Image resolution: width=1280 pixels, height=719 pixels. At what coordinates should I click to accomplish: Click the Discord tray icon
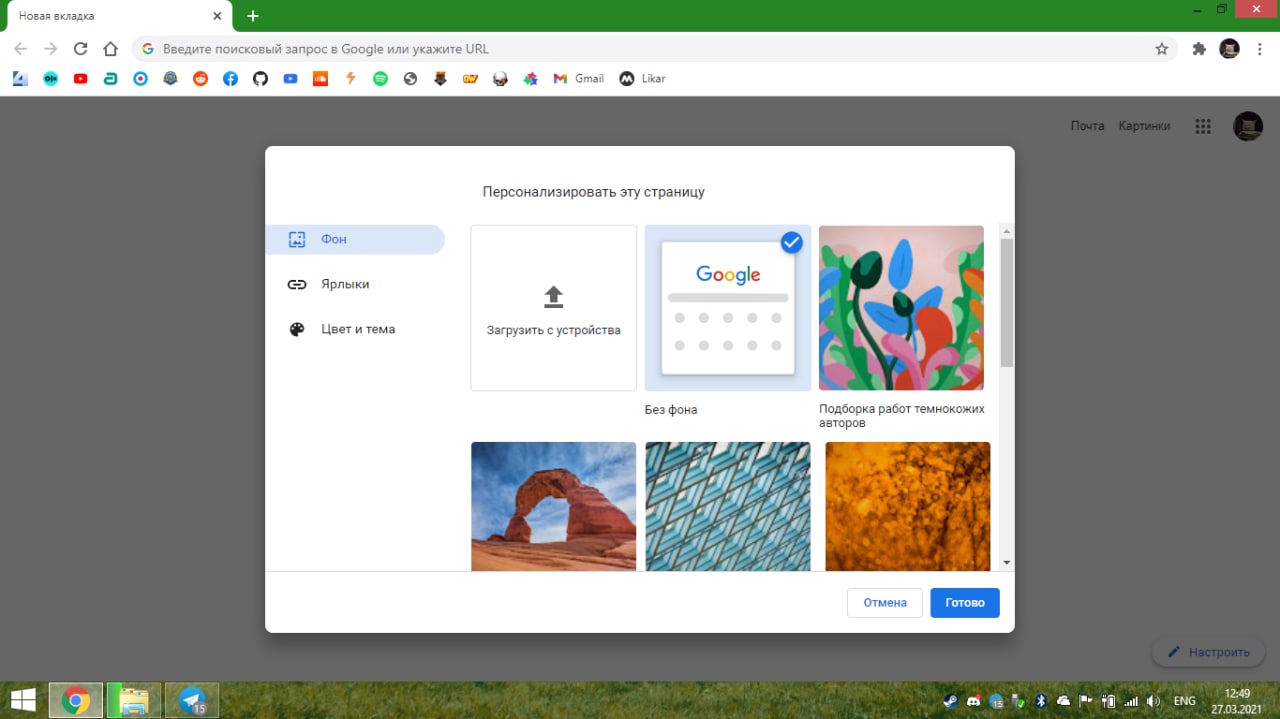973,701
